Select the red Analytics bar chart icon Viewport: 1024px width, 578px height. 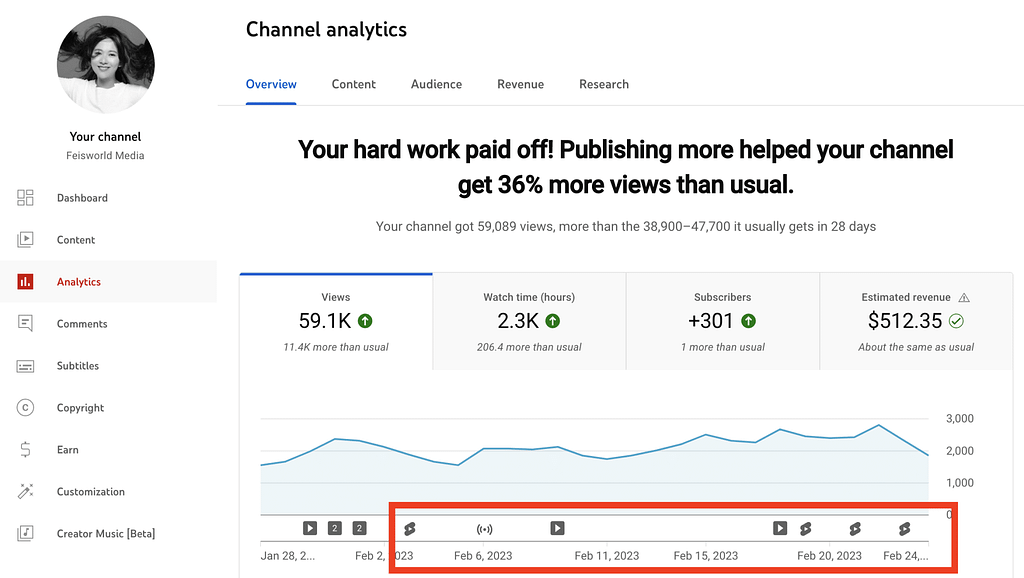pos(26,282)
